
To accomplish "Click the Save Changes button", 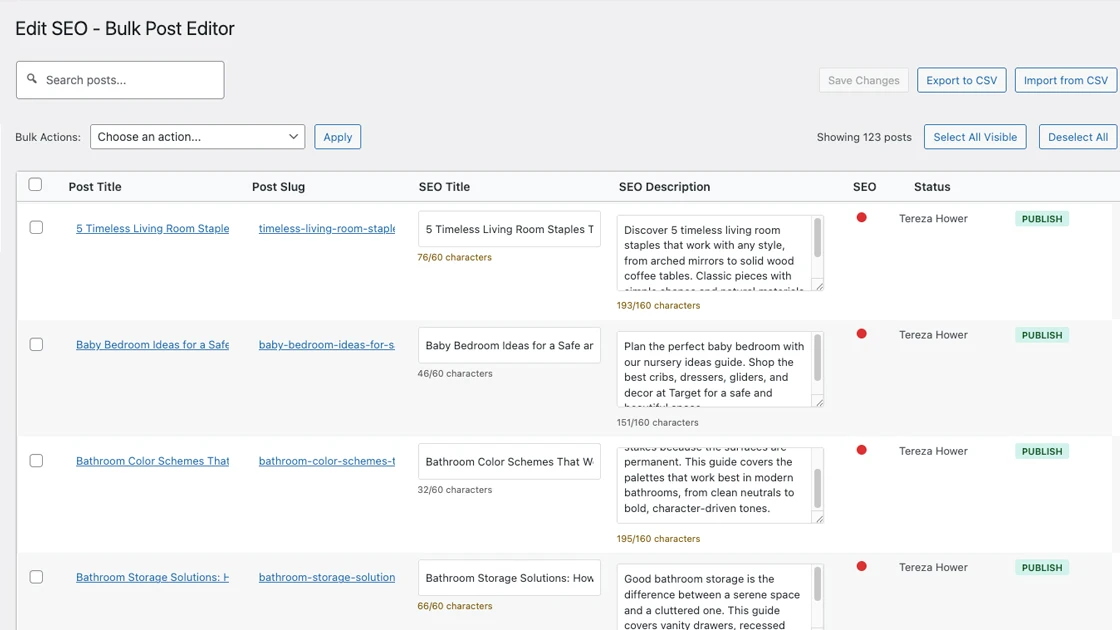I will coord(863,79).
